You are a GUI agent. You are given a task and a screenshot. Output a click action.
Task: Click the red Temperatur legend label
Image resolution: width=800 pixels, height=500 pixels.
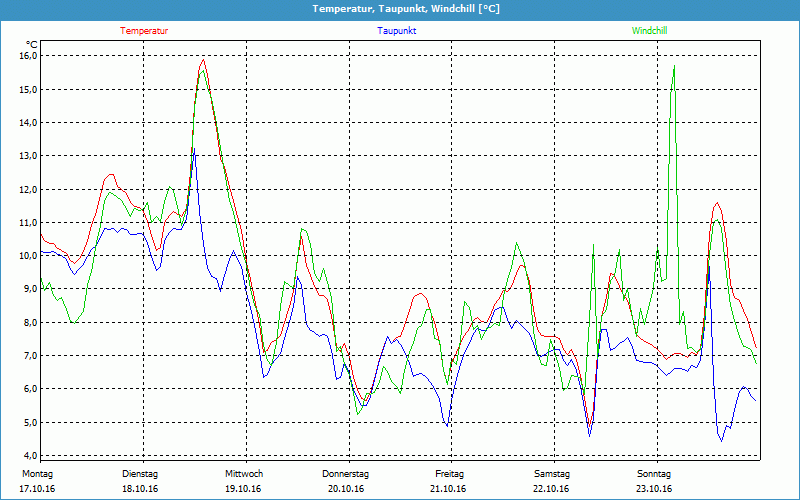tap(144, 31)
